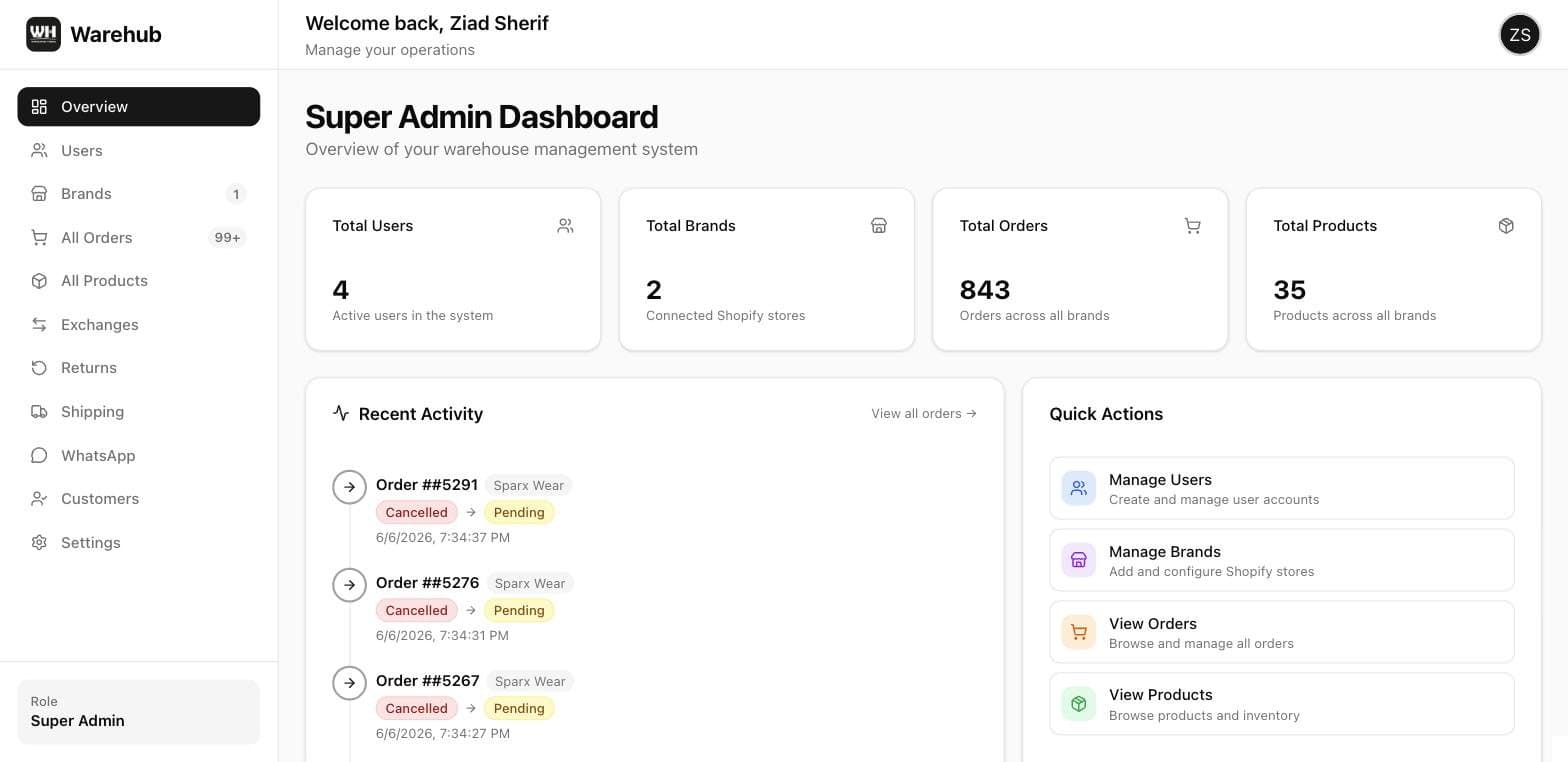Click the Customers person-check icon

coord(39,499)
